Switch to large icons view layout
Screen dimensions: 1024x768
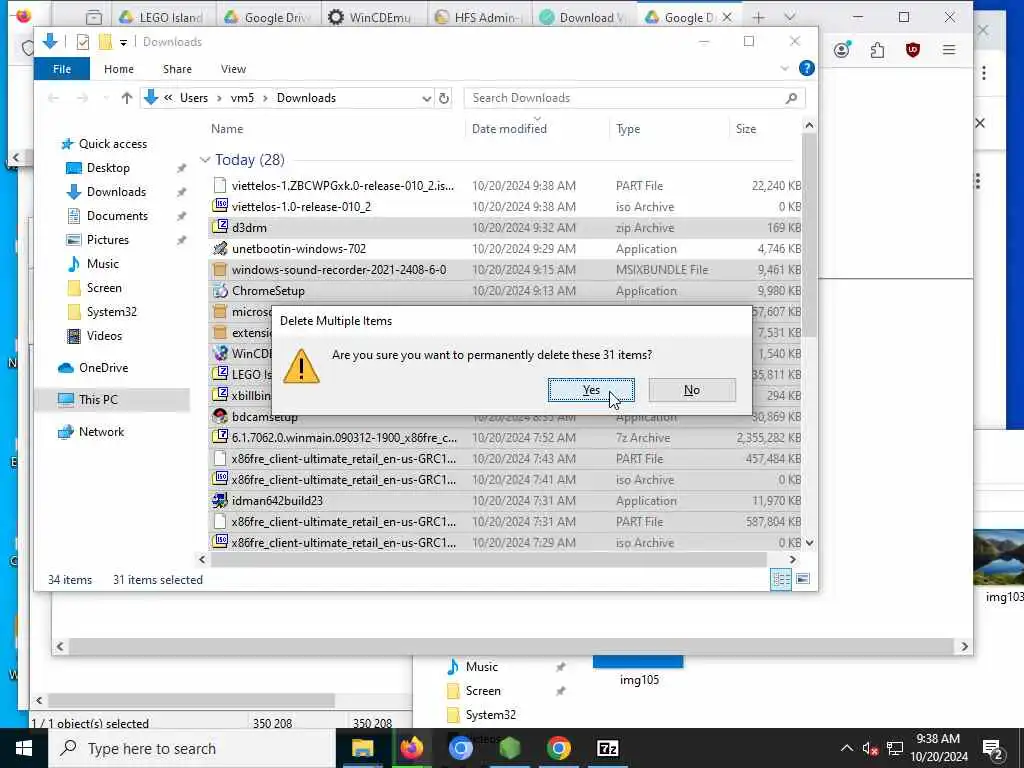click(803, 579)
